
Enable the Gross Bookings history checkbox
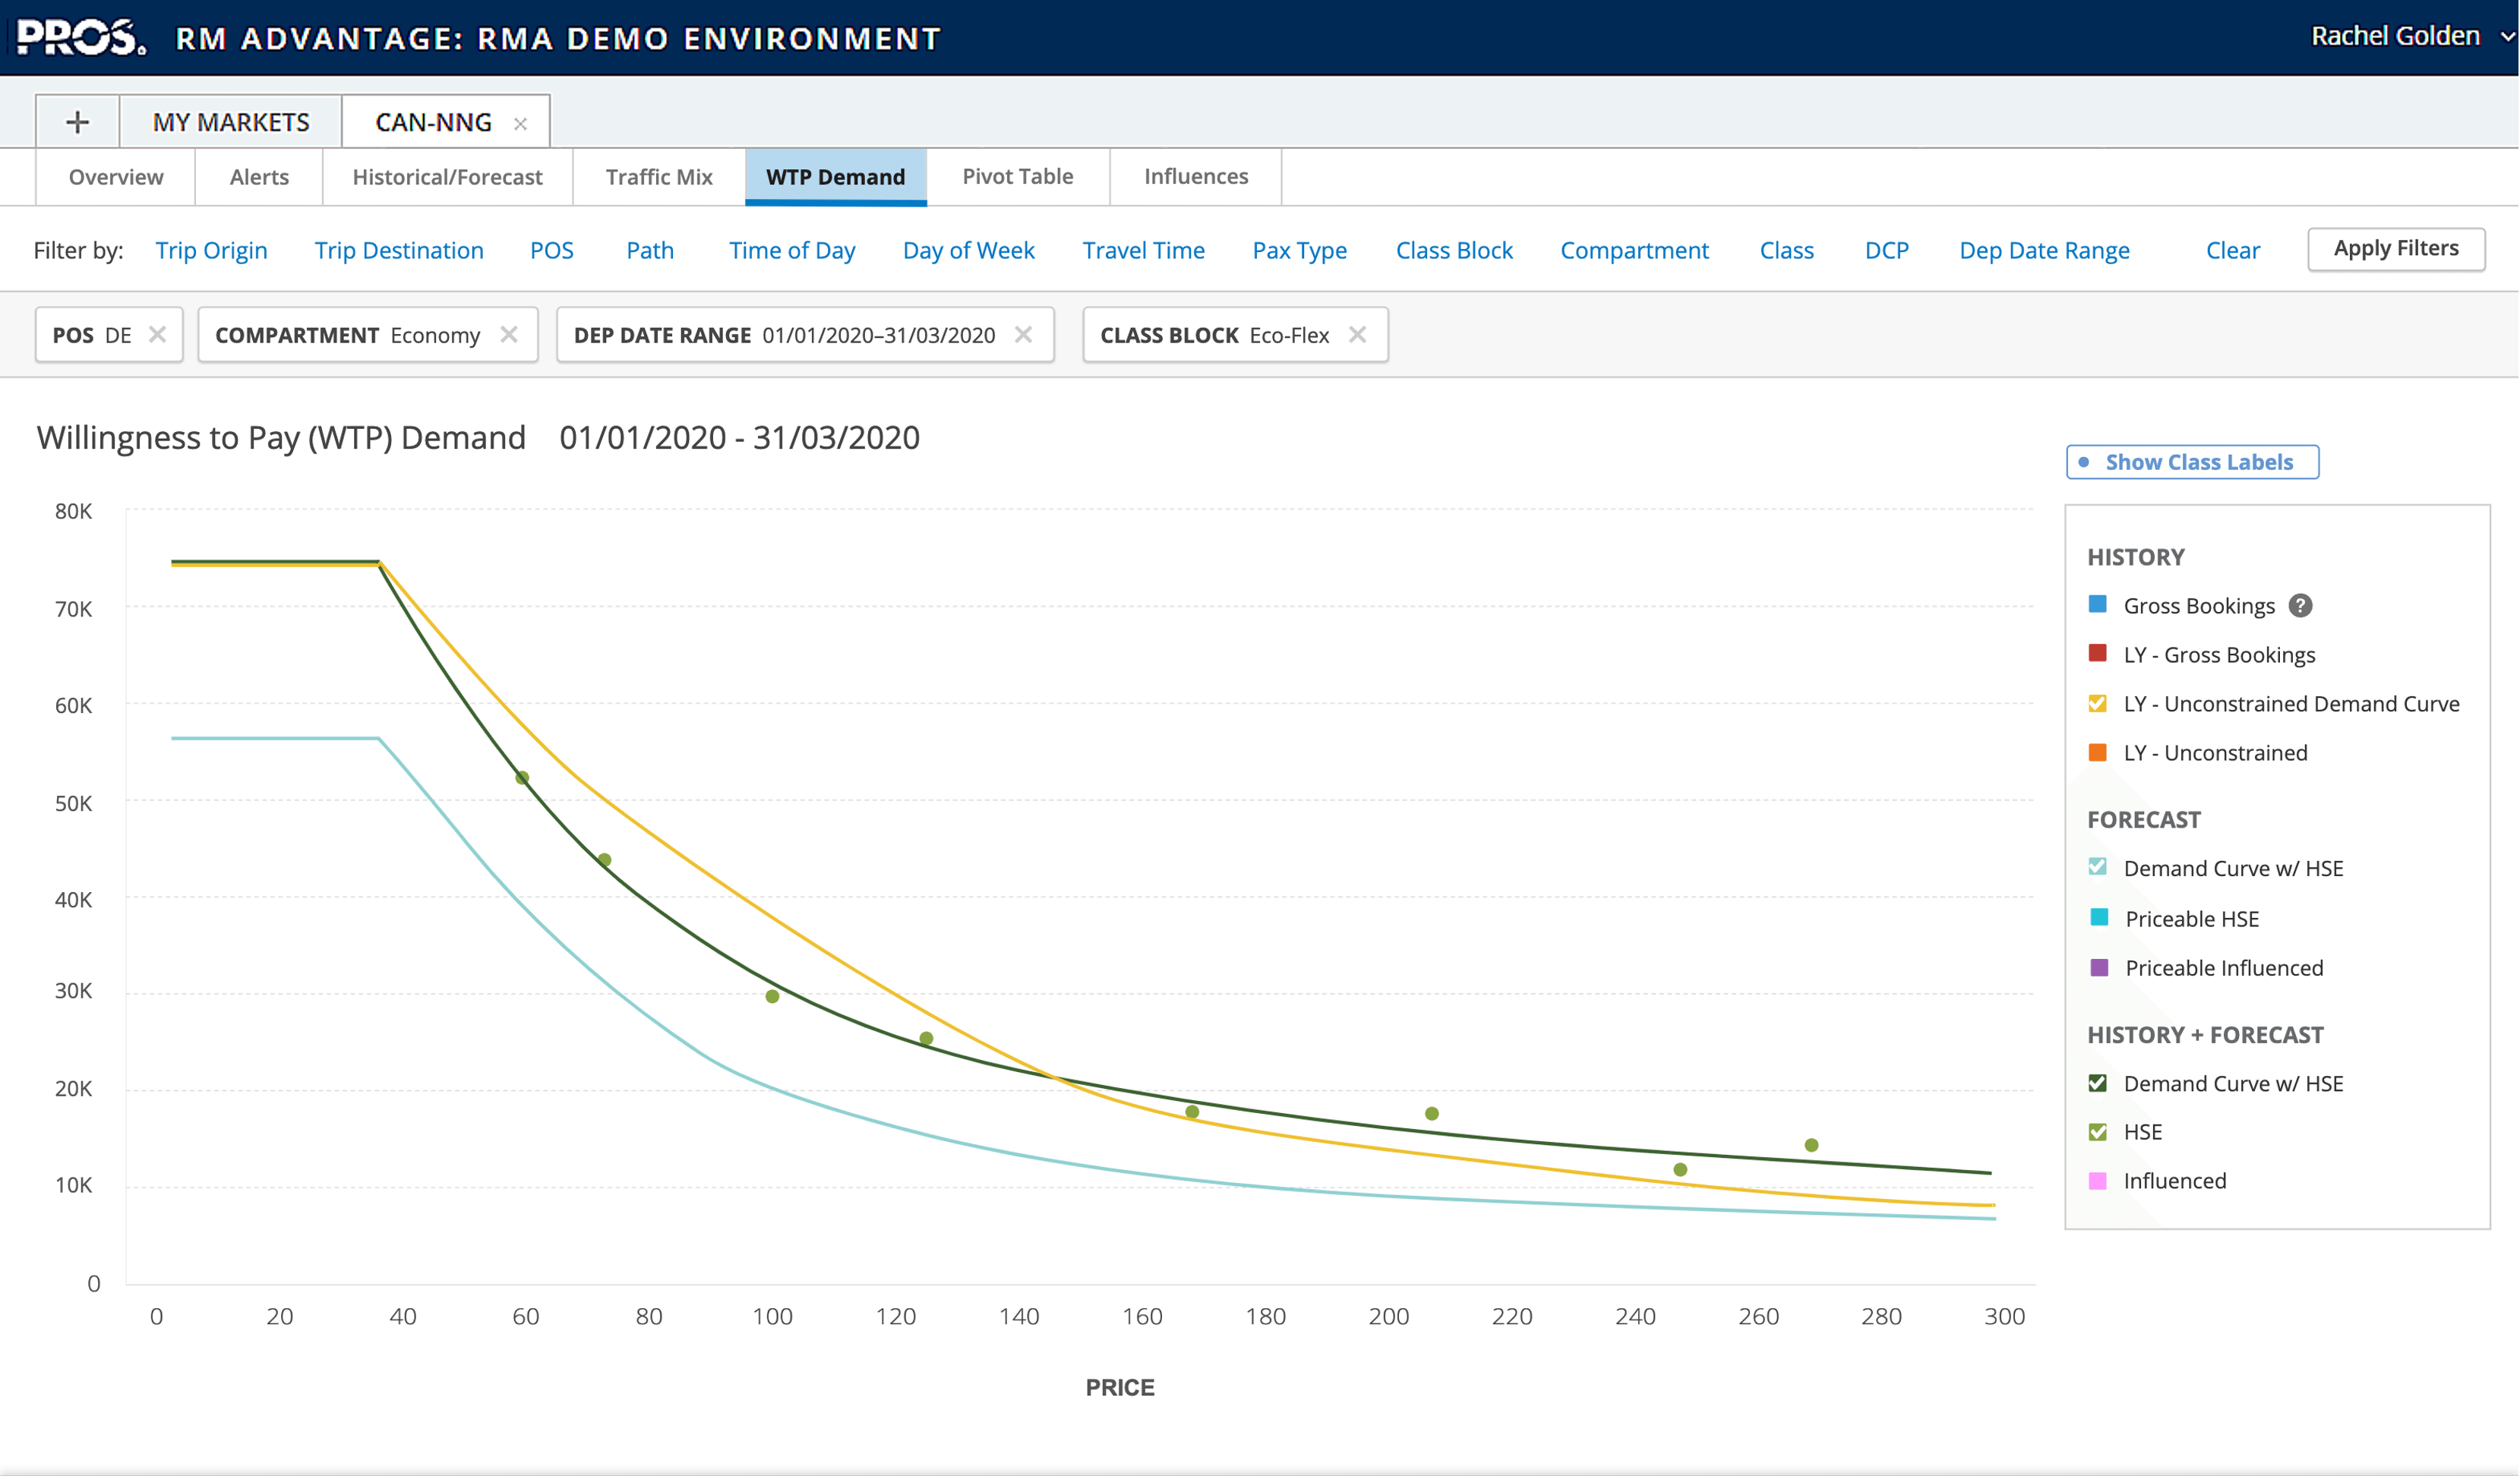click(x=2096, y=605)
